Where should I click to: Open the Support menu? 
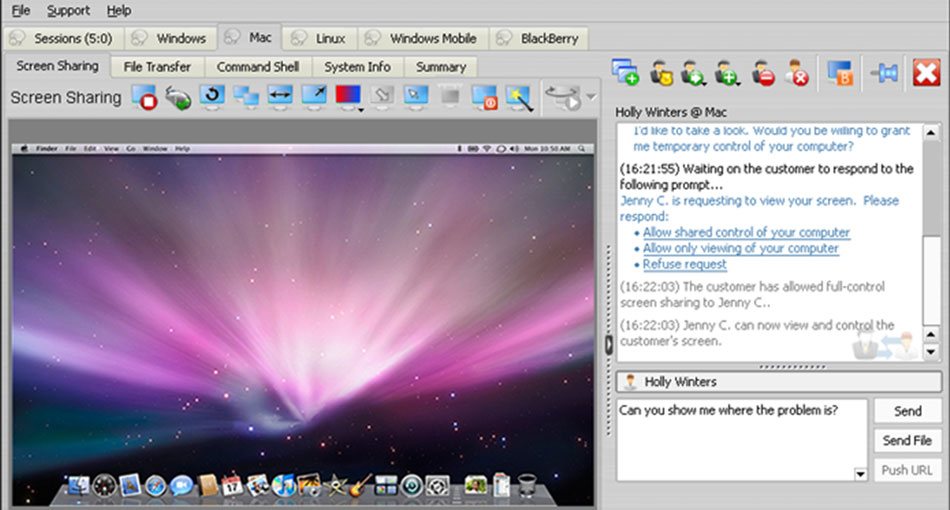68,10
